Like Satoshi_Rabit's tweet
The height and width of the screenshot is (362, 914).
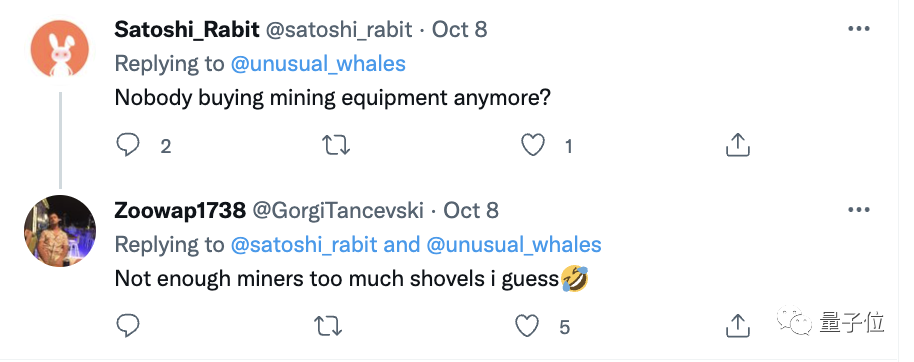(532, 145)
